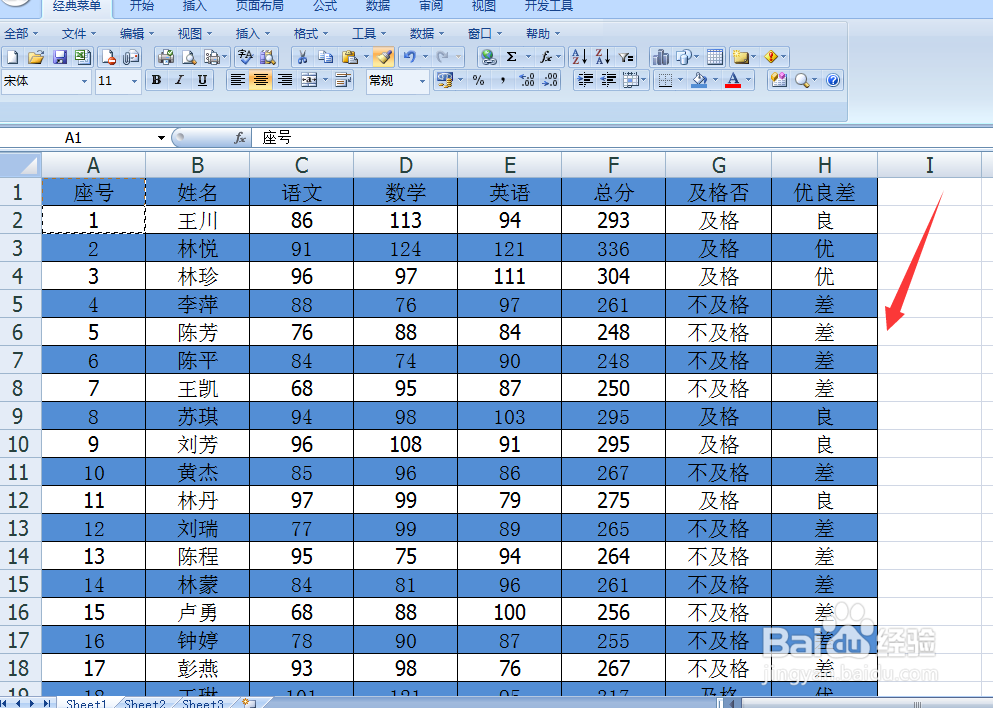Image resolution: width=993 pixels, height=708 pixels.
Task: Activate the Format Painter brush icon
Action: 384,58
